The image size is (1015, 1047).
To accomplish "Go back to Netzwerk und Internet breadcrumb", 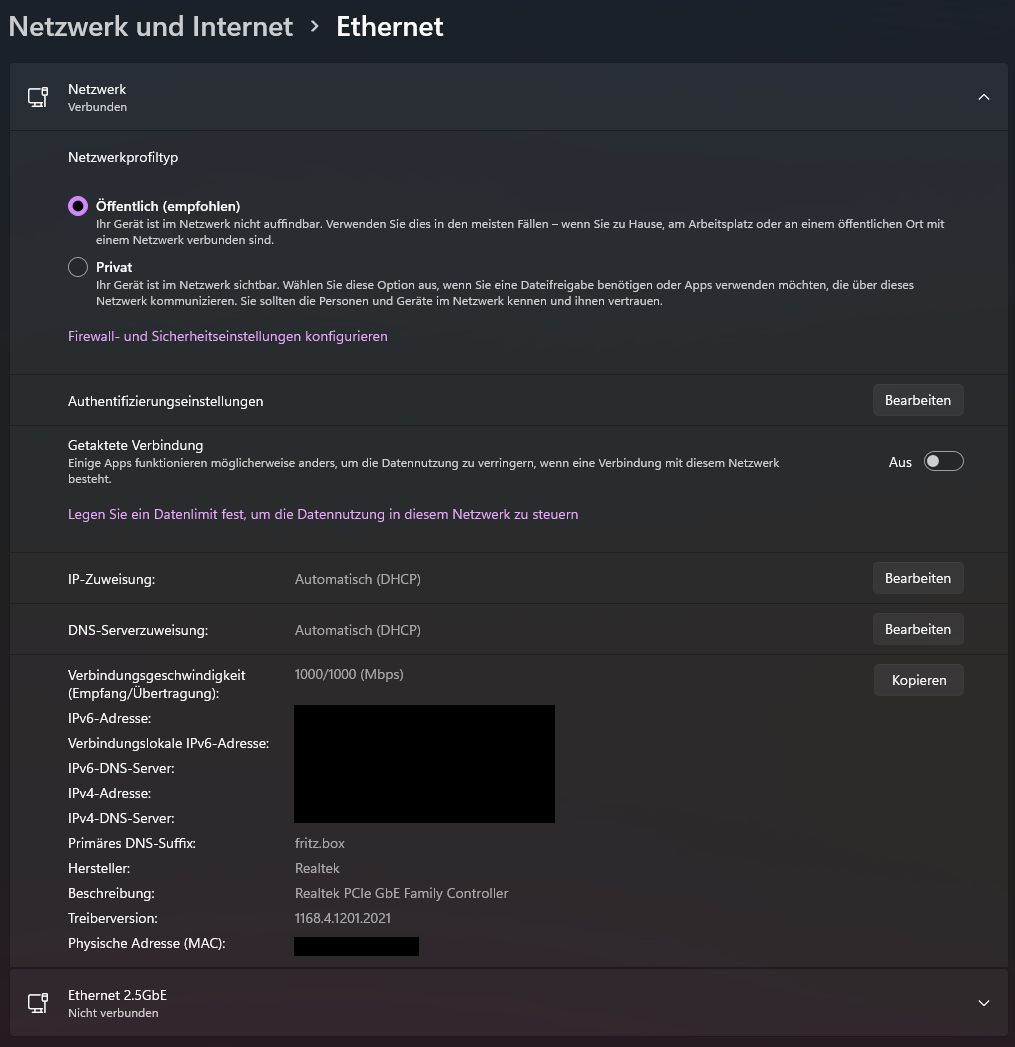I will pyautogui.click(x=151, y=27).
